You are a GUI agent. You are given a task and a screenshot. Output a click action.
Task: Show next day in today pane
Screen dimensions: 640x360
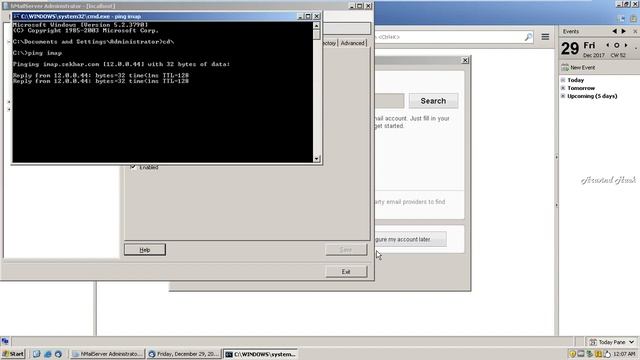[626, 45]
